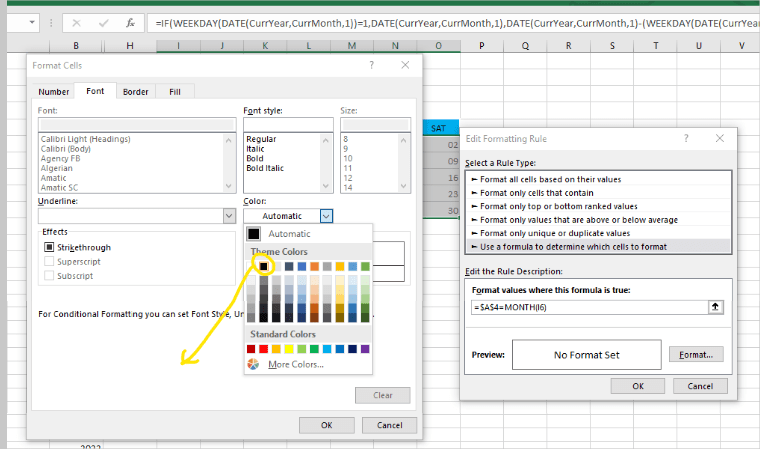Image resolution: width=760 pixels, height=449 pixels.
Task: Toggle the Strikethrough checkbox
Action: pyautogui.click(x=49, y=247)
